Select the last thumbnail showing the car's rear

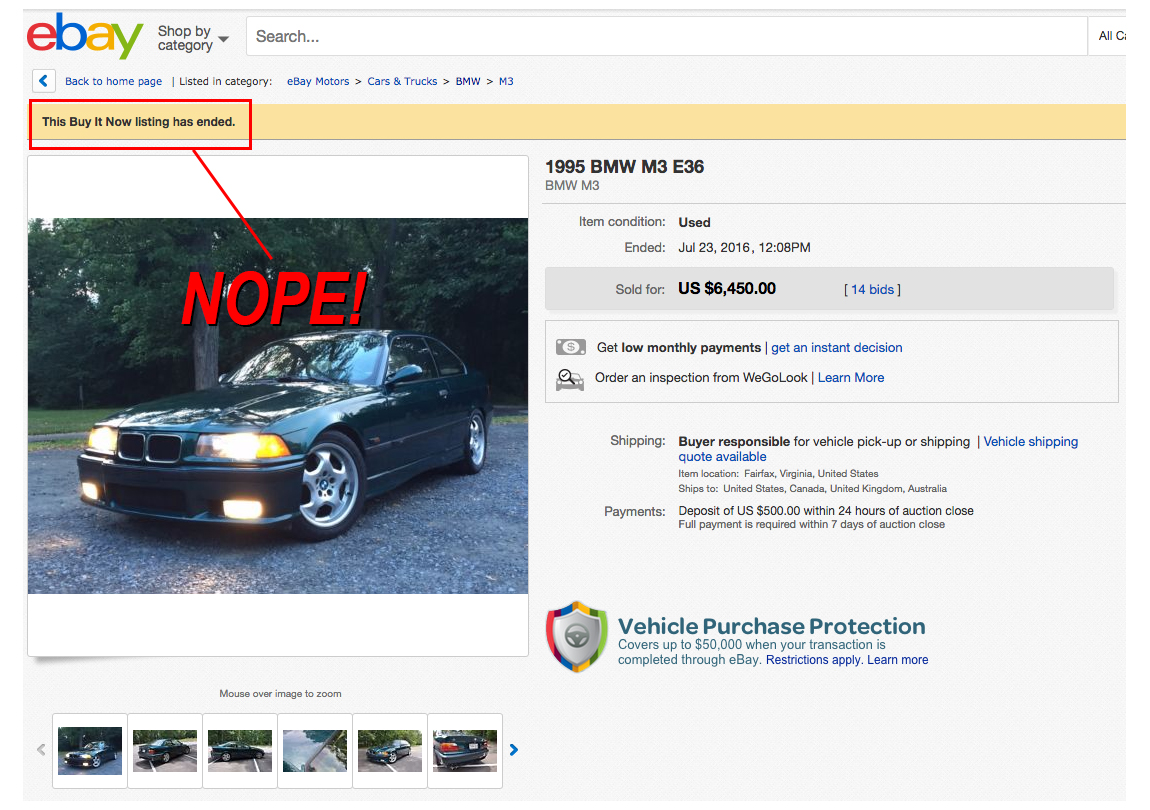pyautogui.click(x=465, y=750)
